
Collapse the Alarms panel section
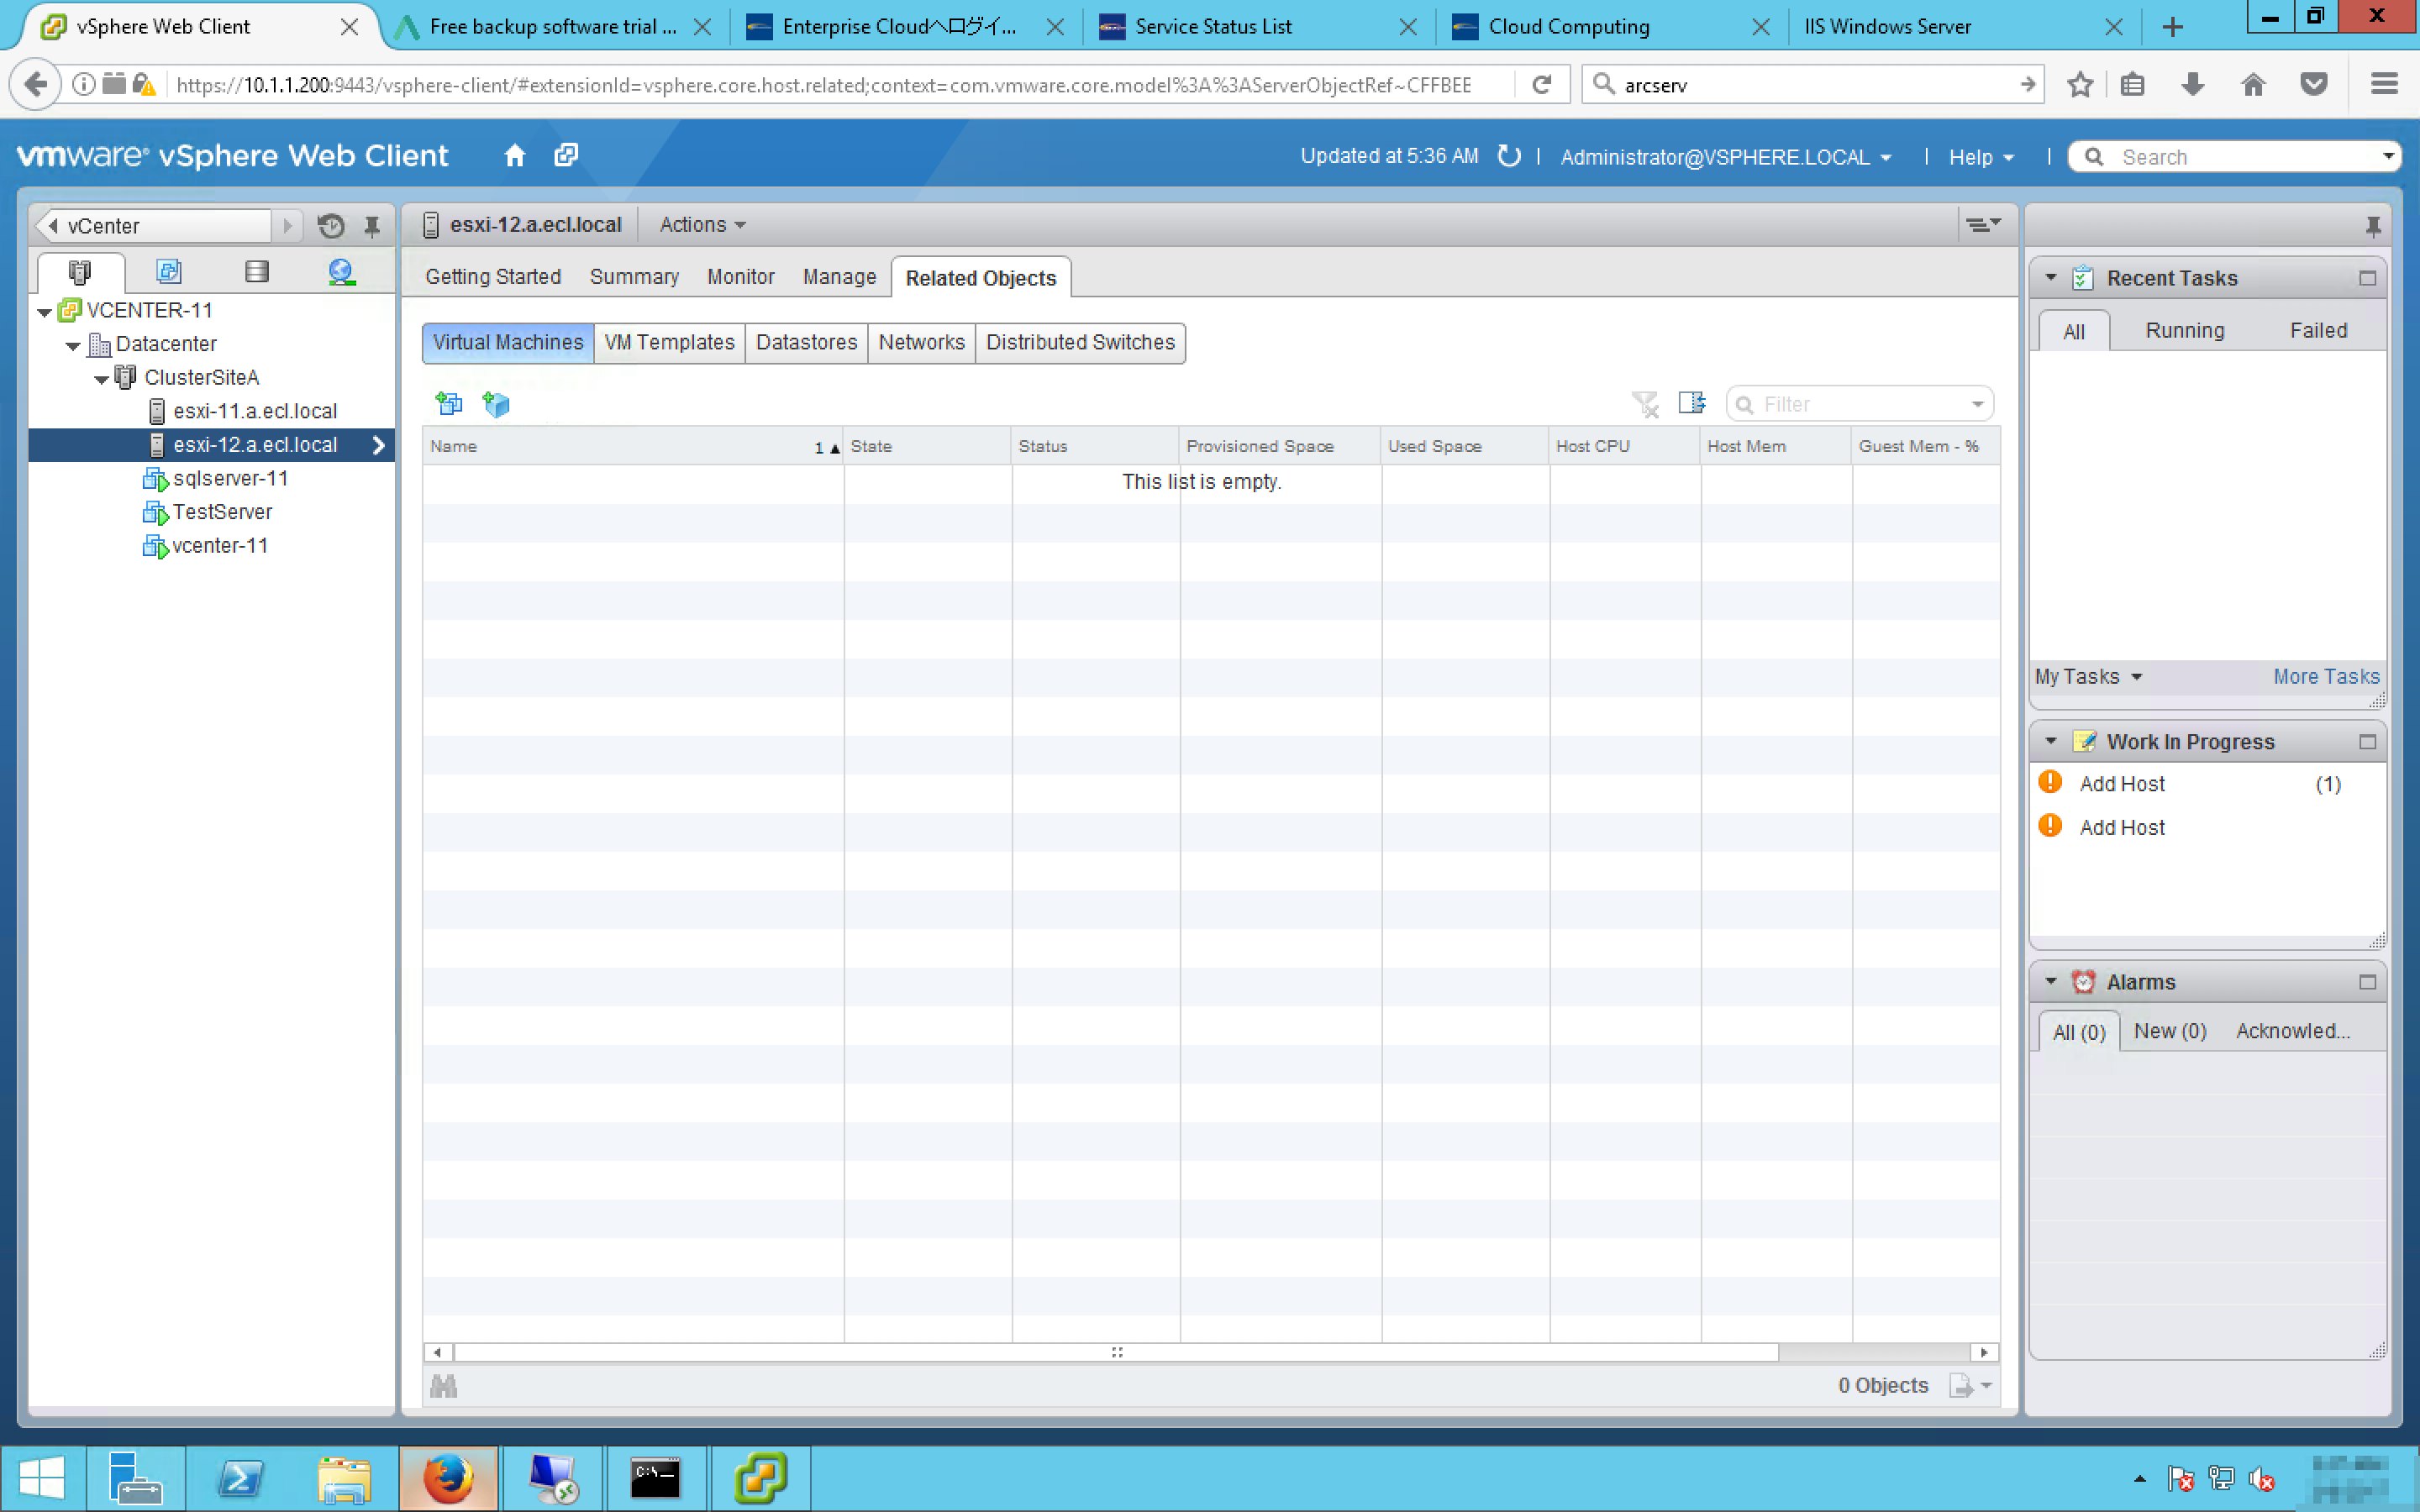click(x=2051, y=981)
